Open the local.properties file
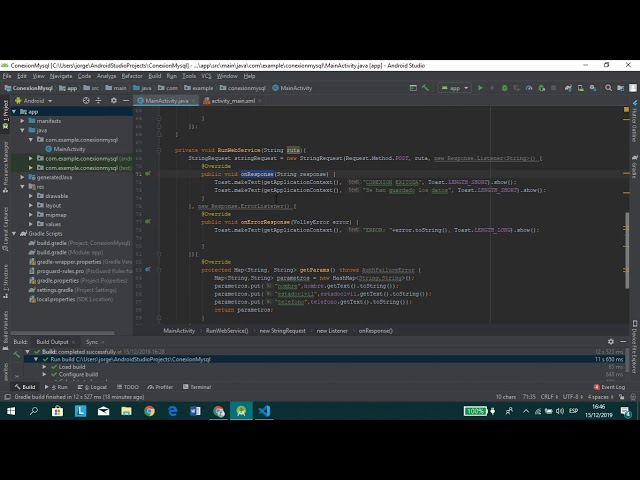The height and width of the screenshot is (480, 640). pyautogui.click(x=71, y=299)
